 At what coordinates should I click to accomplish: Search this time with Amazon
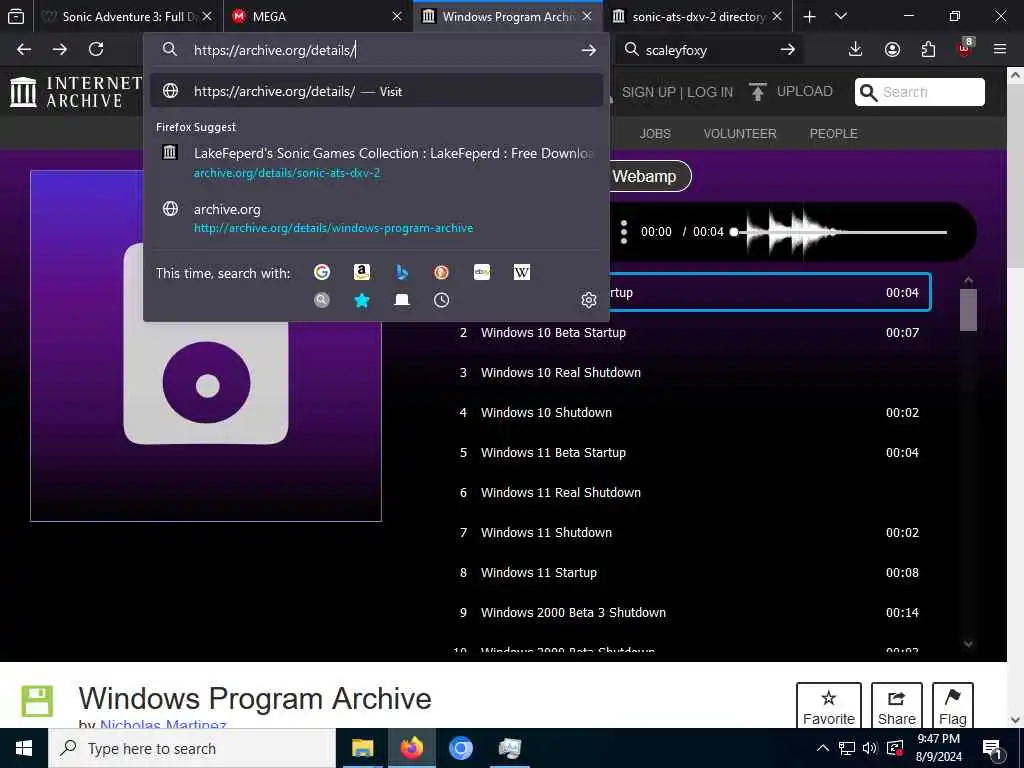(x=362, y=272)
